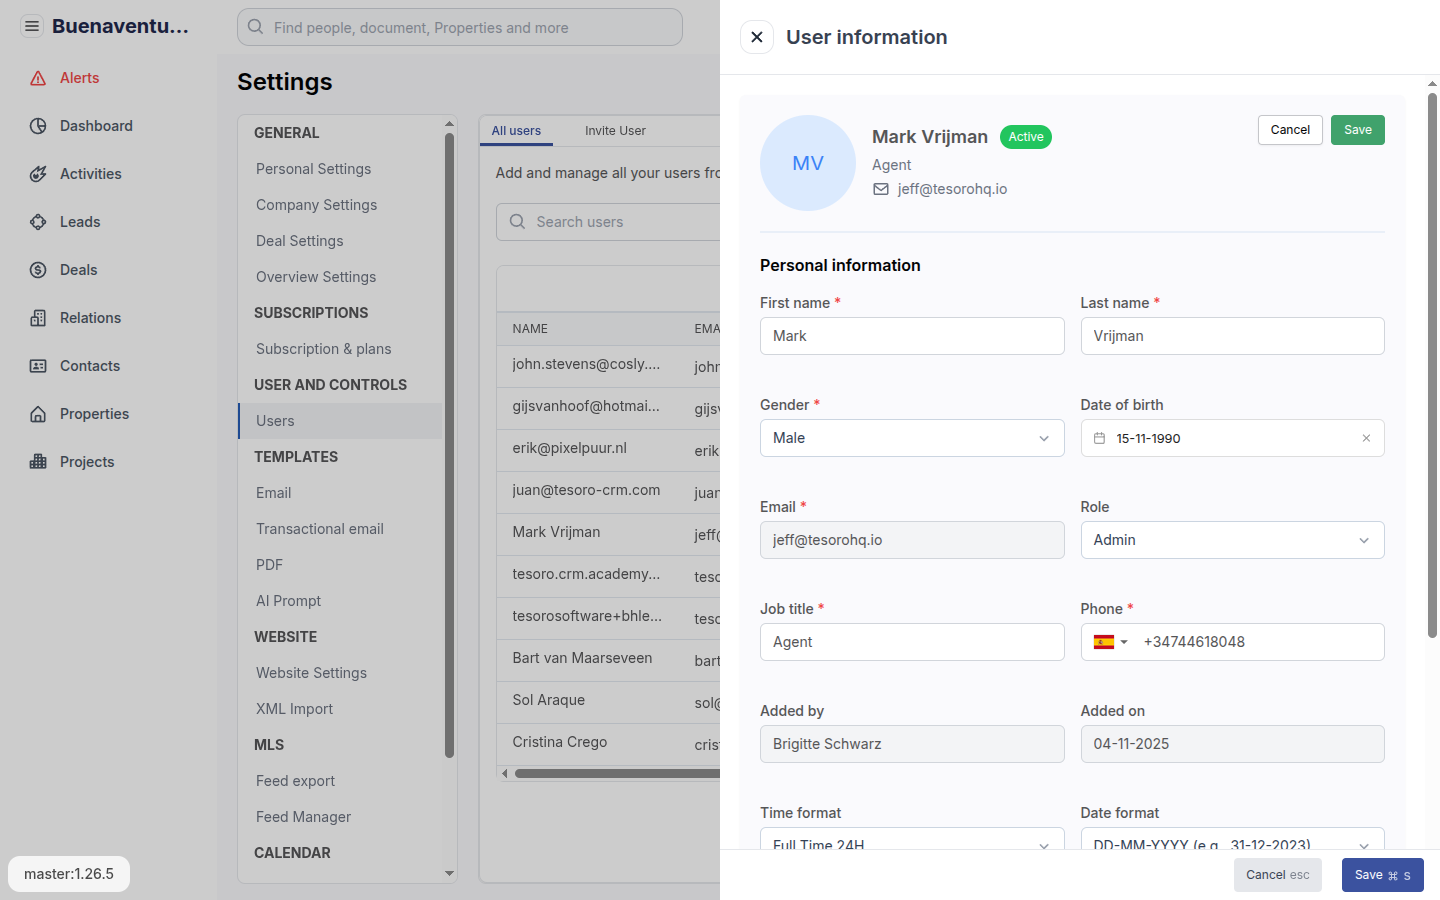
Task: Click the search magnifier icon in top bar
Action: point(256,27)
